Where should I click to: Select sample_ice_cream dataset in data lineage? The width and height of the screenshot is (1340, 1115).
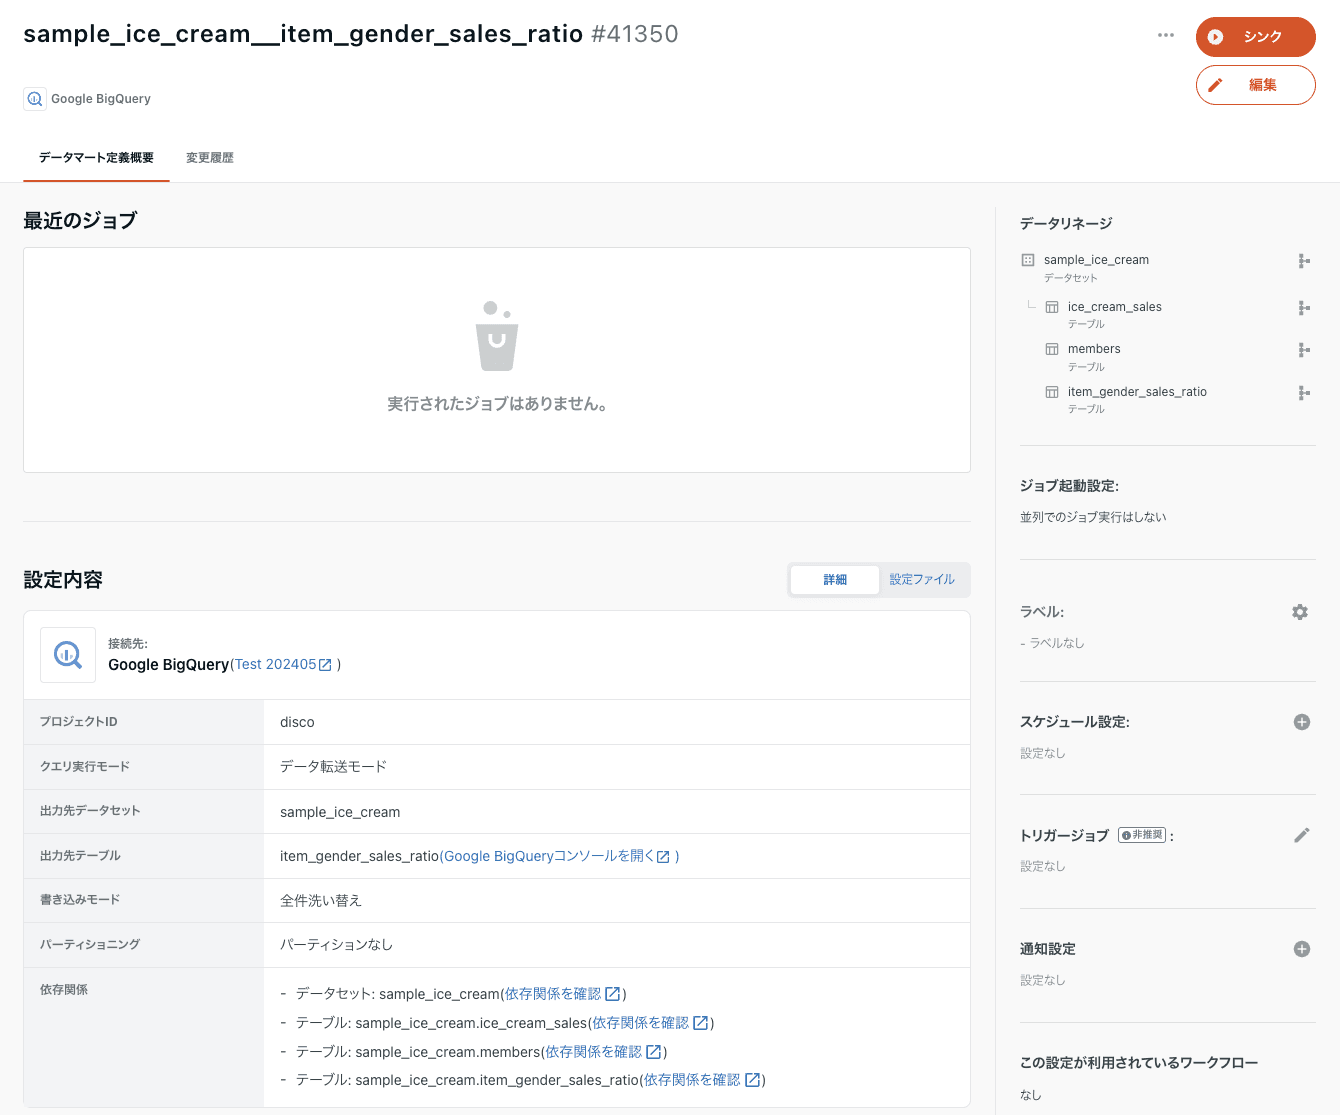pyautogui.click(x=1096, y=260)
